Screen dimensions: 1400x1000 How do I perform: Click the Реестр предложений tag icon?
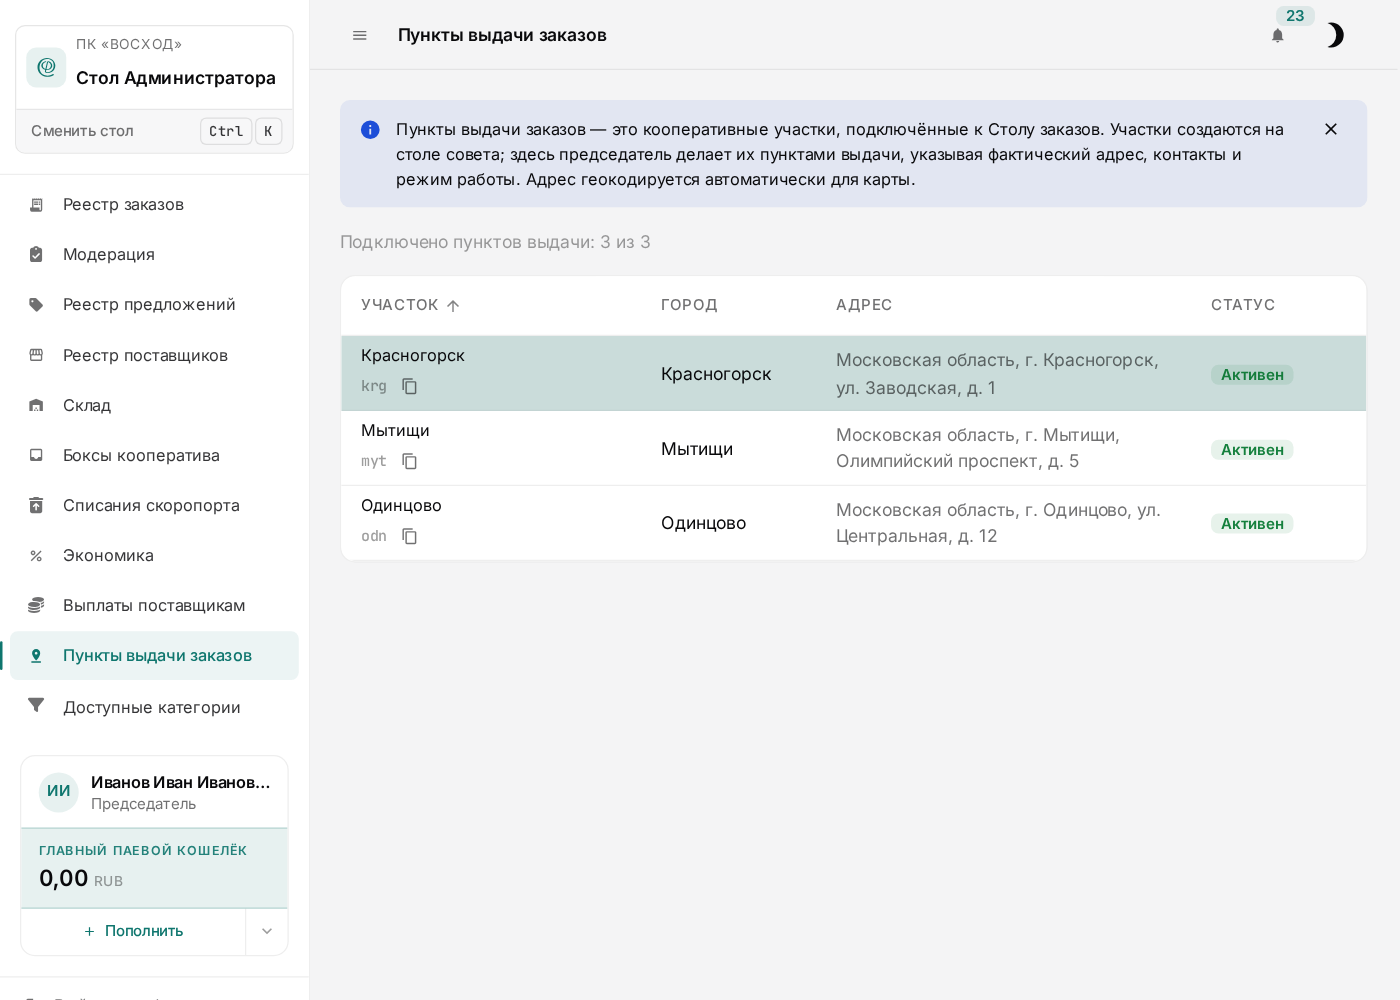pos(36,305)
